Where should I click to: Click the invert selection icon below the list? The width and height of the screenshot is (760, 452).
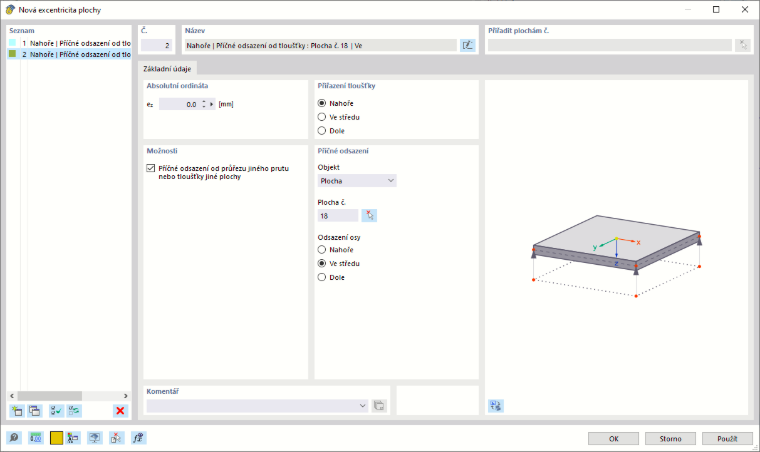(x=74, y=411)
